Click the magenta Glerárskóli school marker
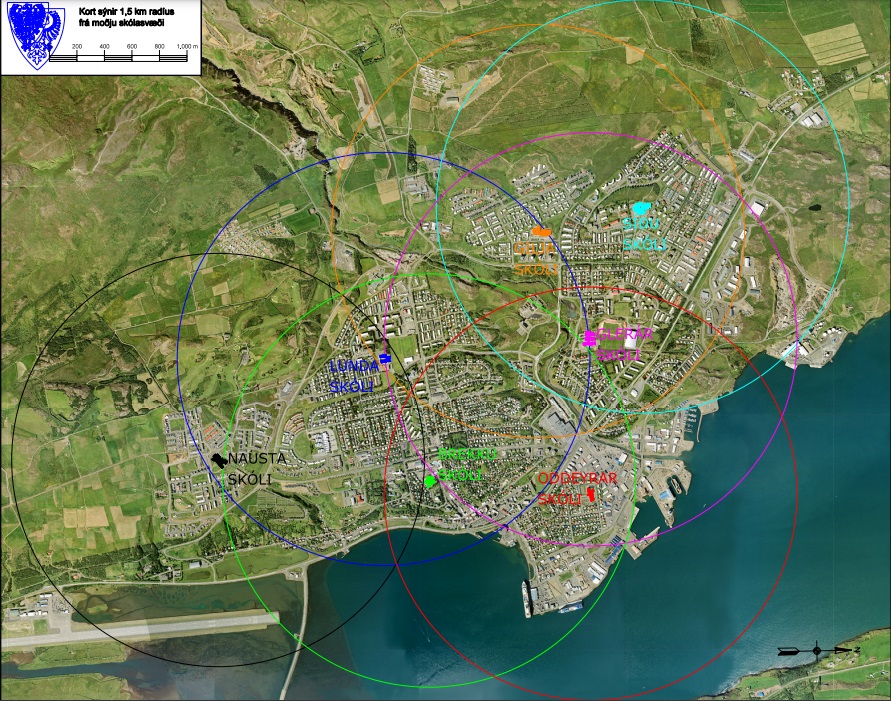The width and height of the screenshot is (891, 701). [590, 337]
